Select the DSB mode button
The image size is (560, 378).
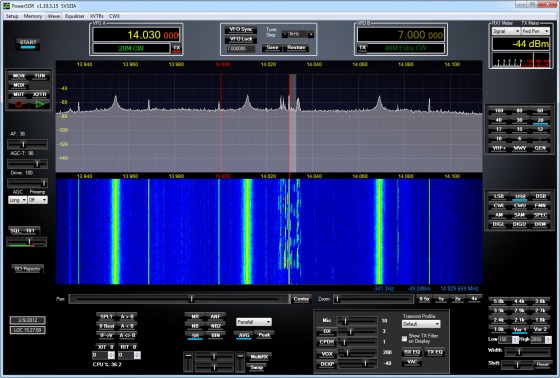pyautogui.click(x=540, y=196)
